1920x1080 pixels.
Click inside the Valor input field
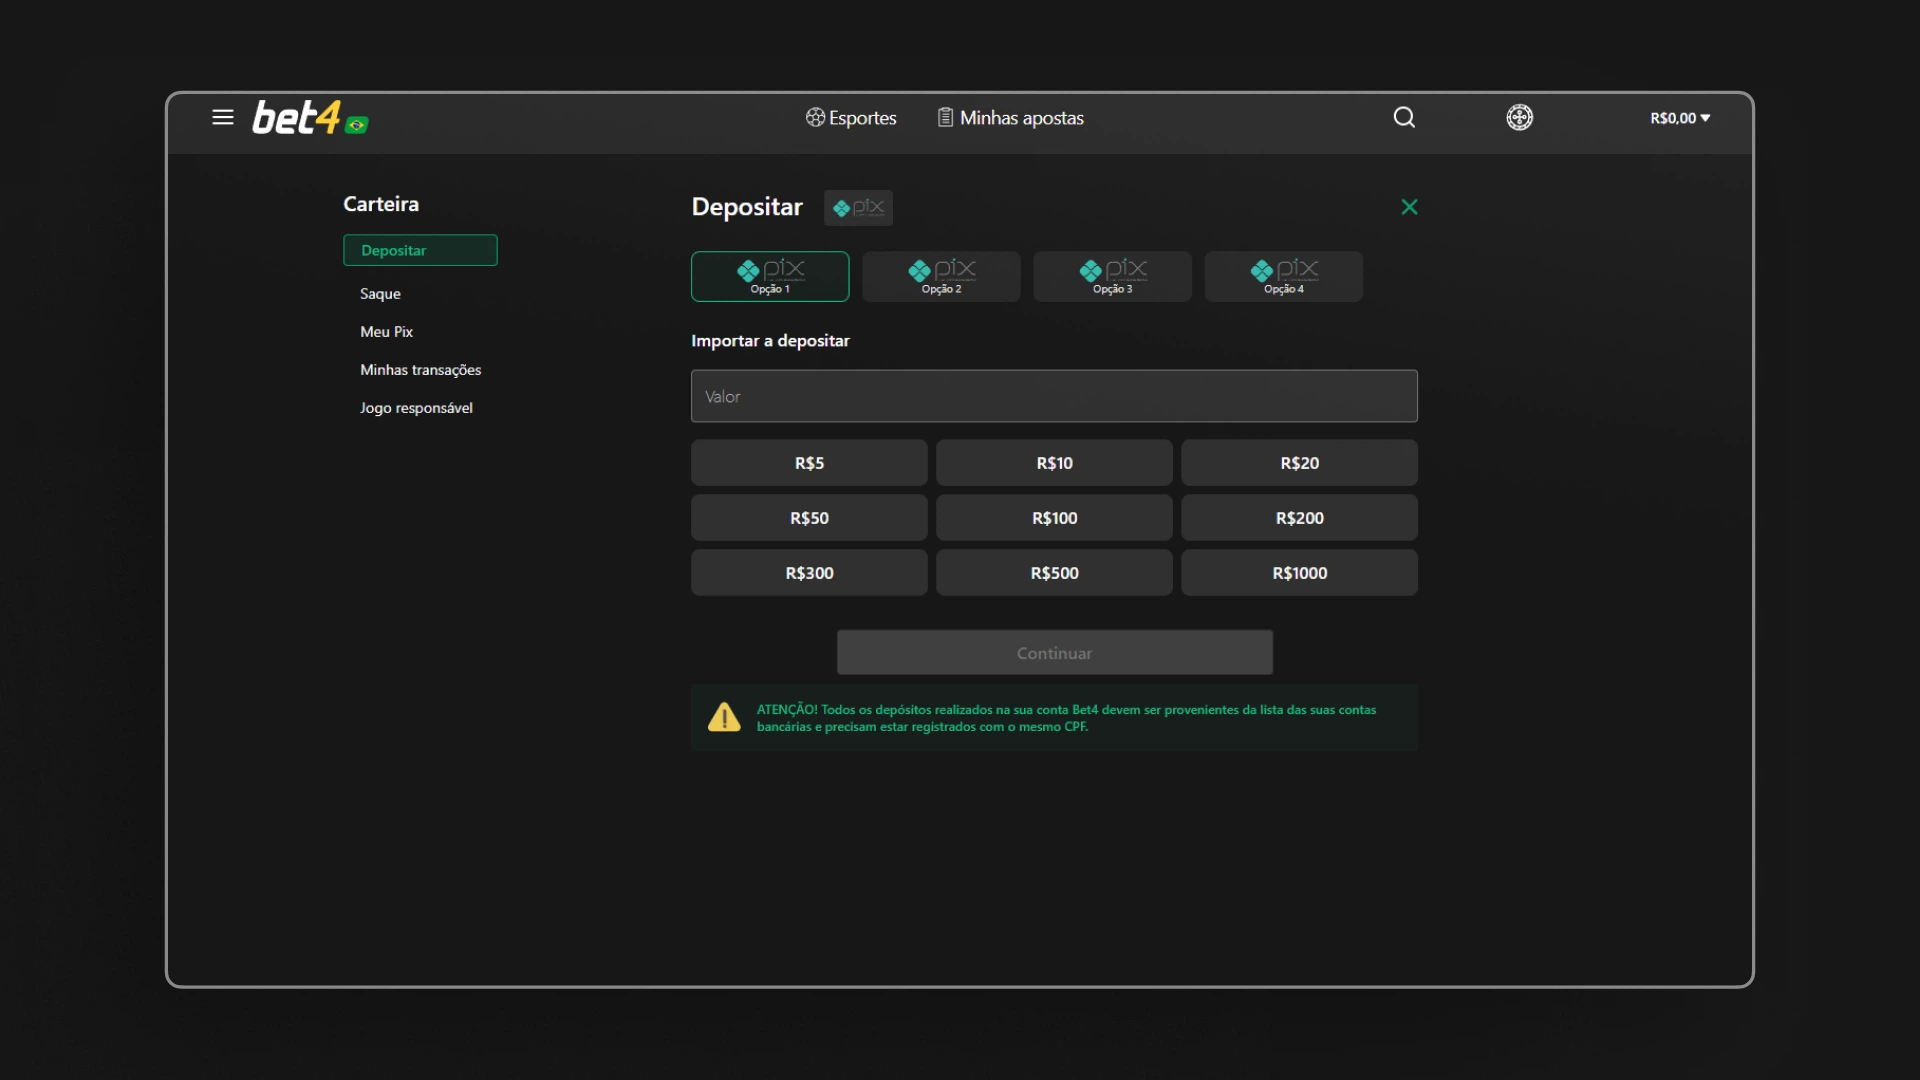click(1053, 396)
